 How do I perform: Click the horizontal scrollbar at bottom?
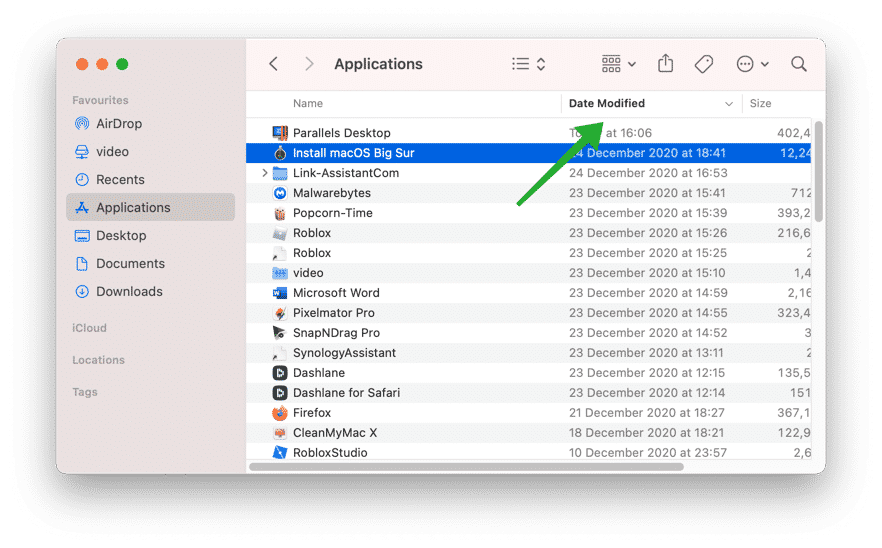(466, 467)
